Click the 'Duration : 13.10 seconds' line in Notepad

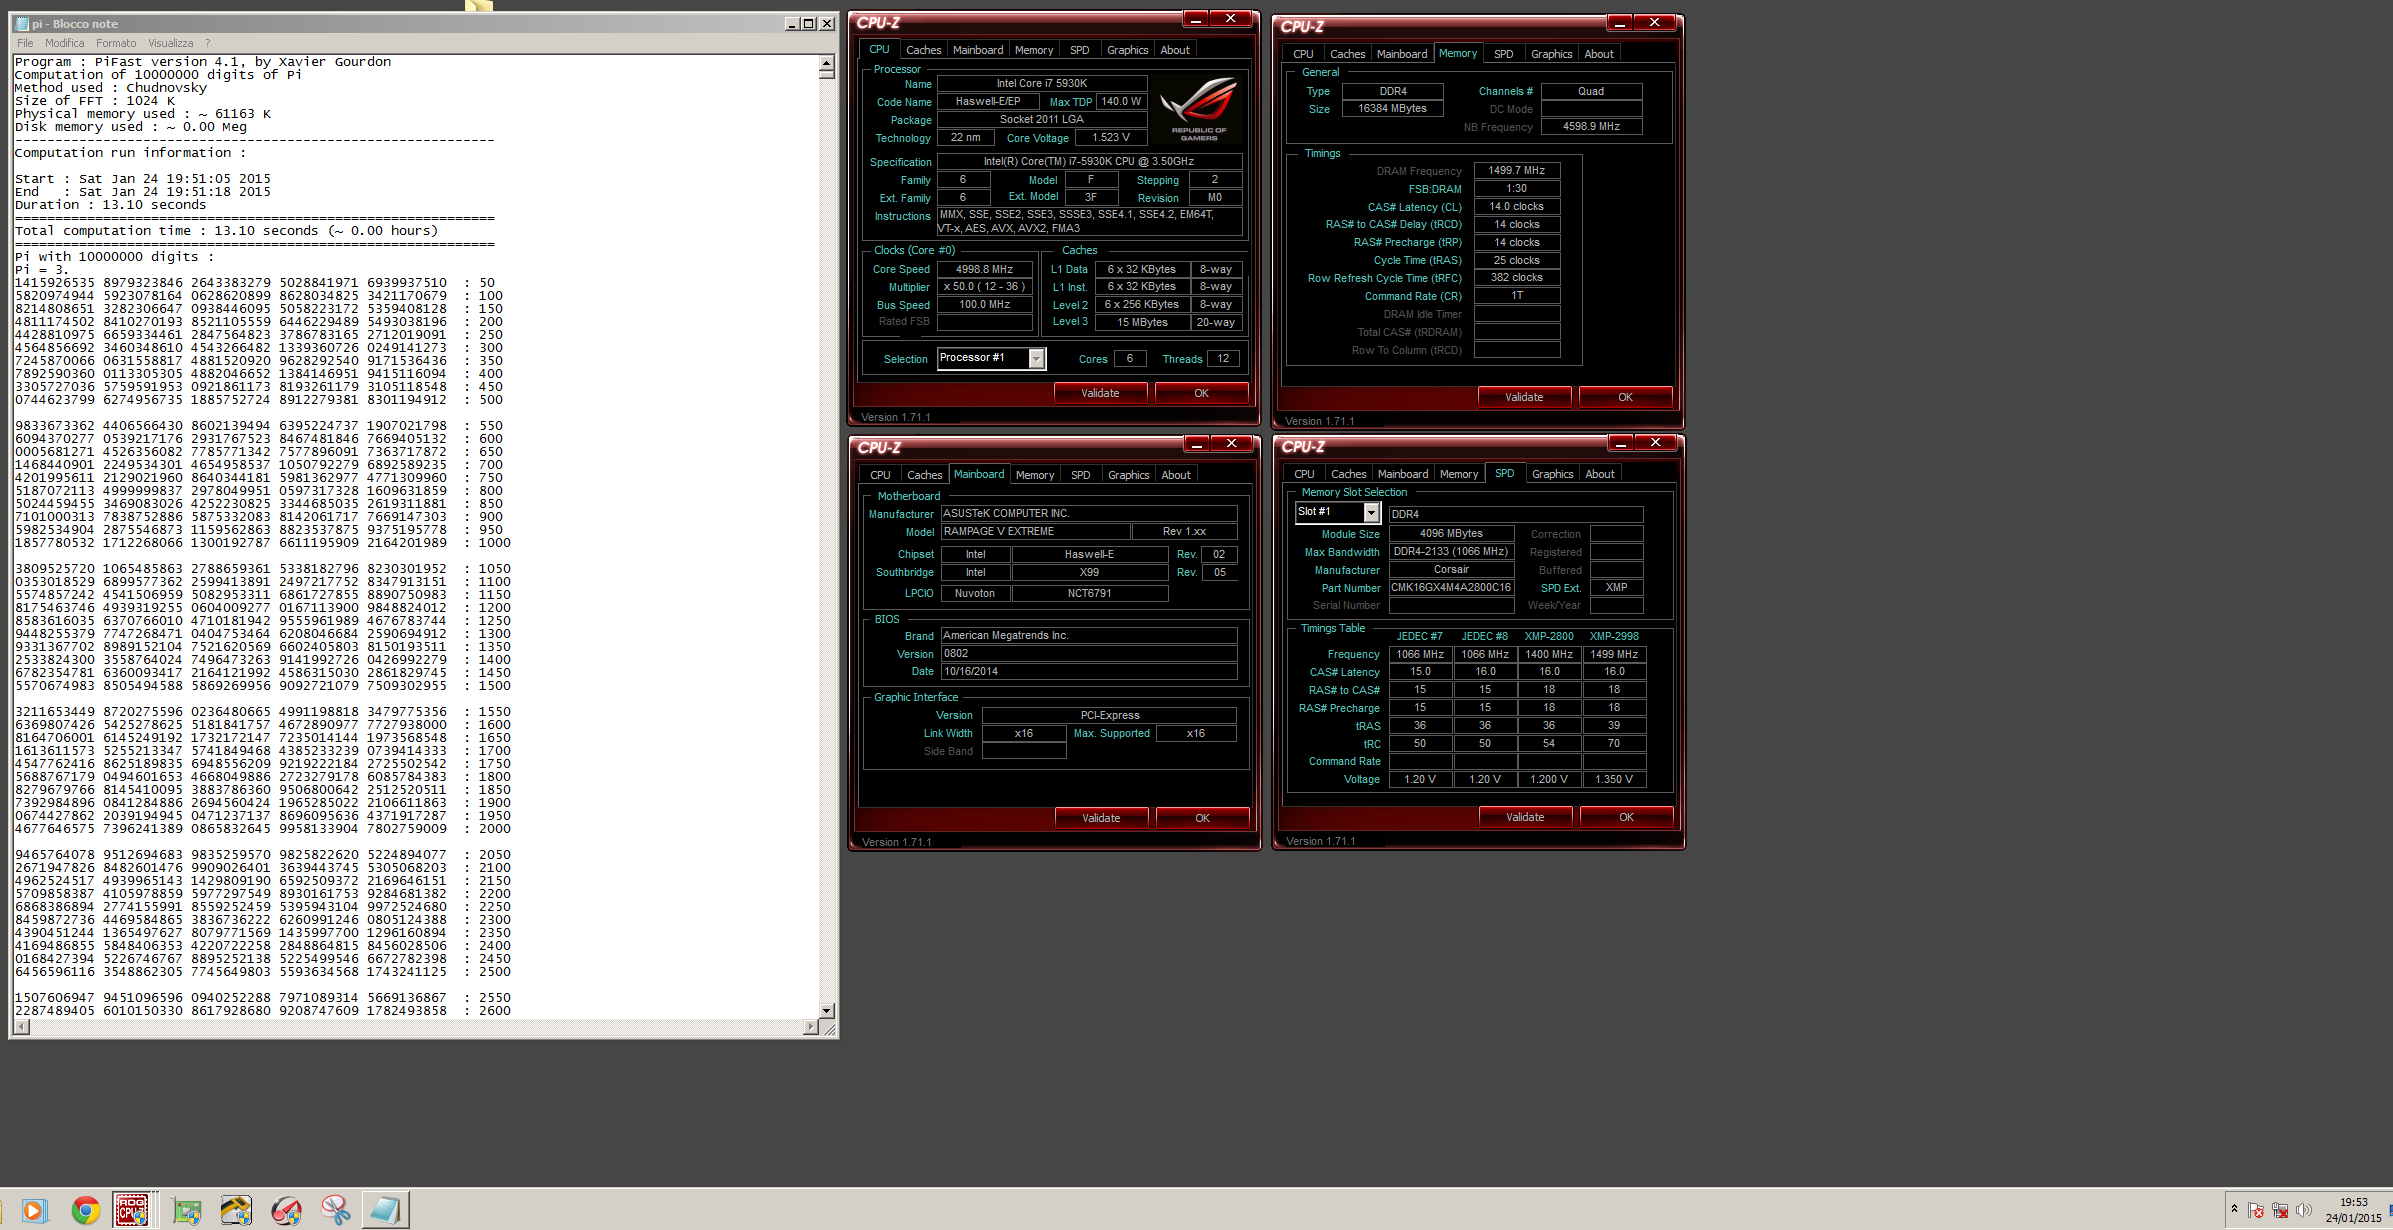(111, 205)
